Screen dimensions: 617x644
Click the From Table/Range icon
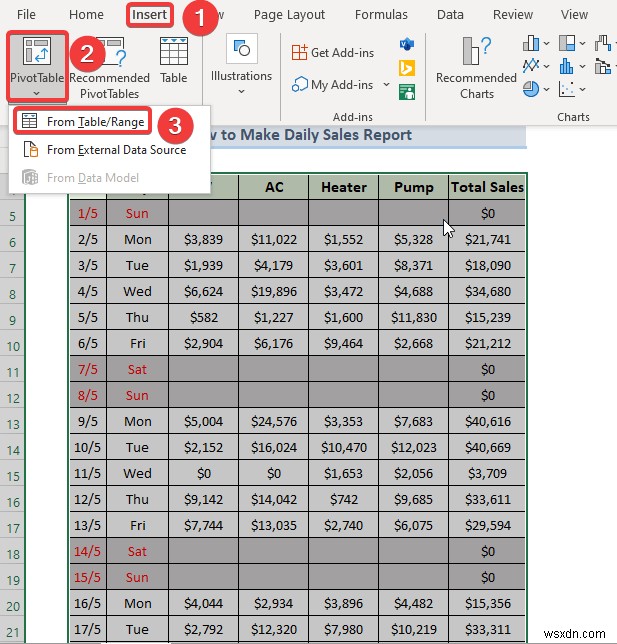(30, 121)
